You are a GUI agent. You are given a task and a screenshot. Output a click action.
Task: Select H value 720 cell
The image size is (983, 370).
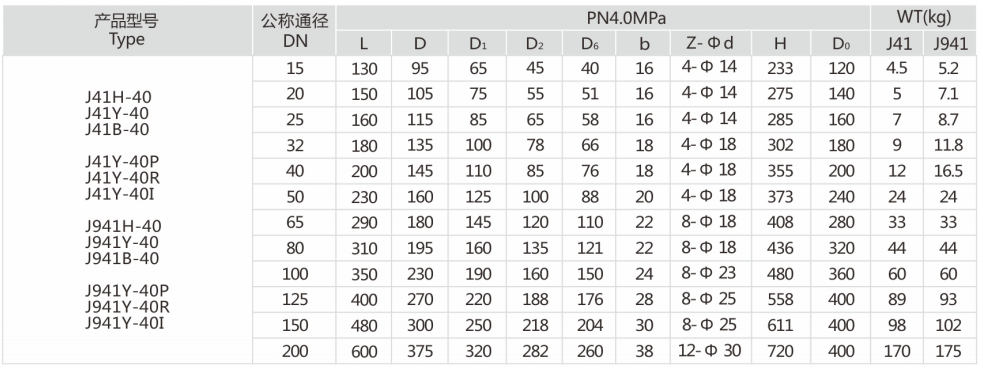click(780, 351)
